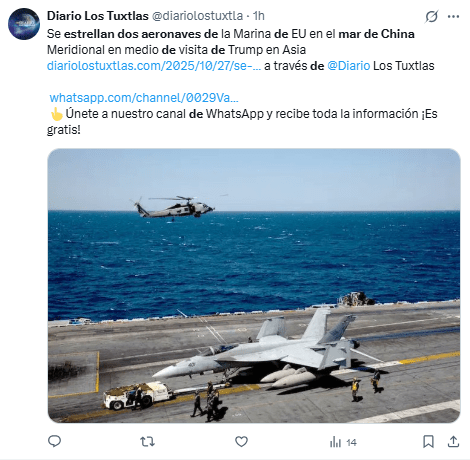Follow the diariolostuxtlas.com article link
The height and width of the screenshot is (460, 470).
[154, 66]
